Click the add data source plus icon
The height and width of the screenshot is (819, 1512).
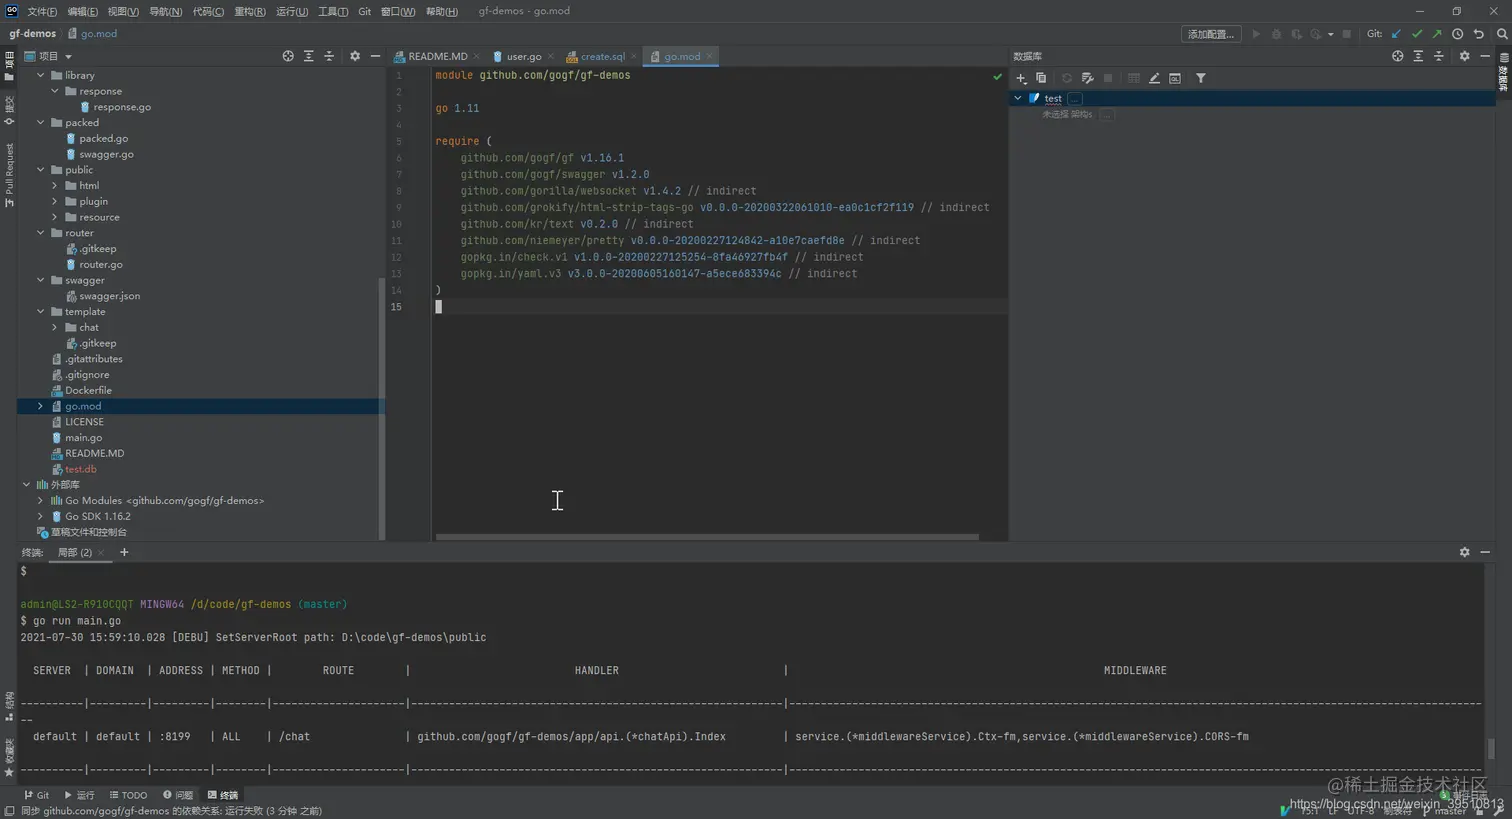point(1021,78)
